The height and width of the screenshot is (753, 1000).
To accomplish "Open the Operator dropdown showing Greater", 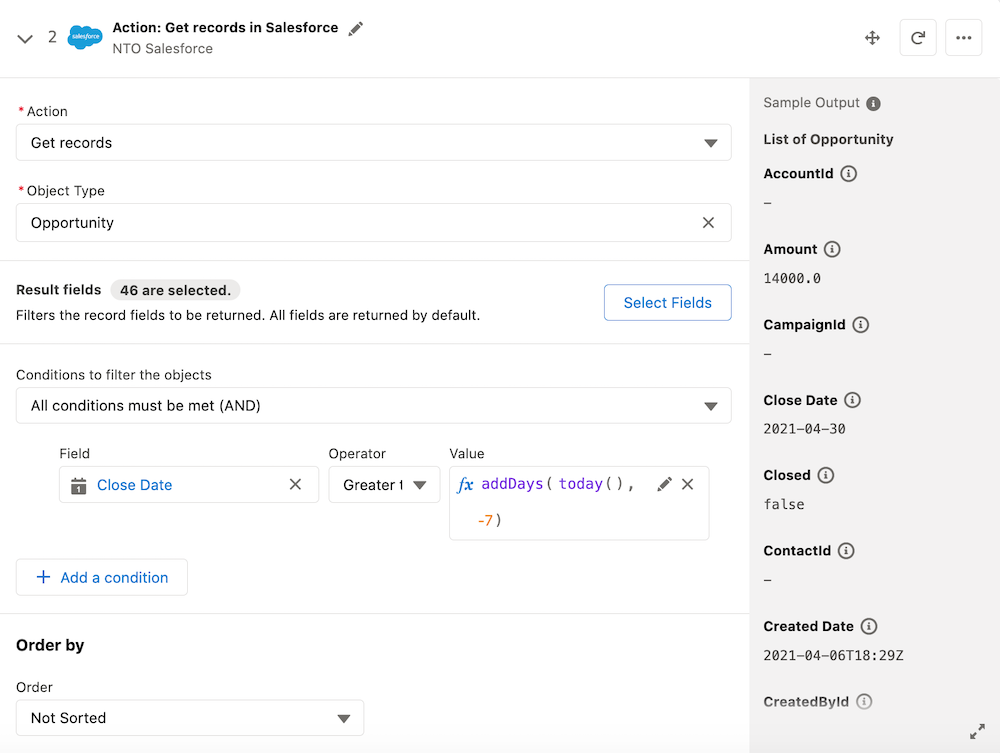I will (x=384, y=485).
